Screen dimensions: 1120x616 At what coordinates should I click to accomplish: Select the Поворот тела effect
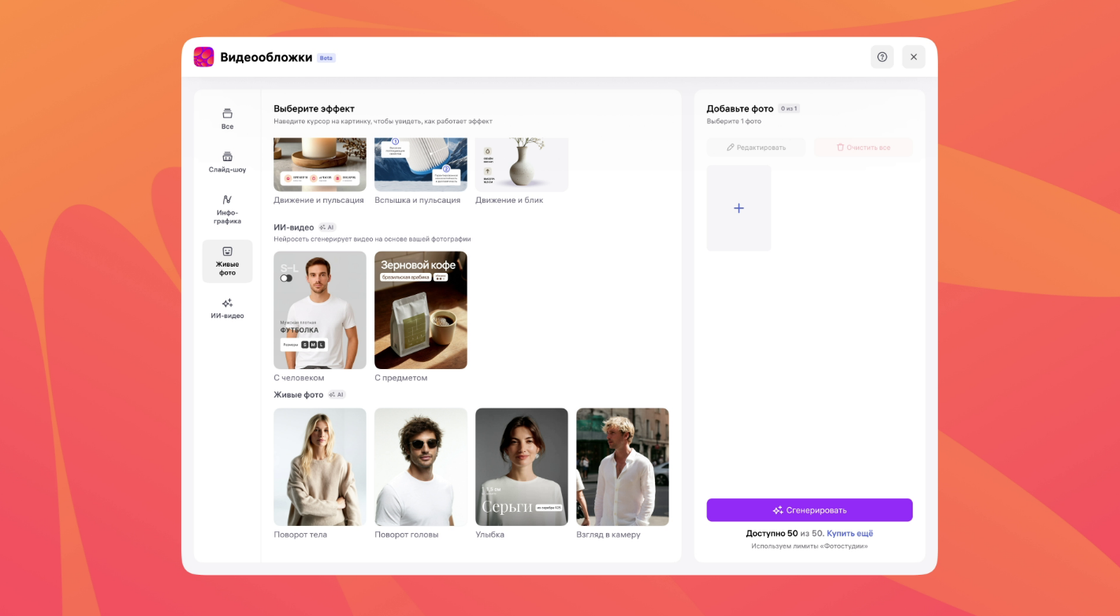(x=320, y=466)
